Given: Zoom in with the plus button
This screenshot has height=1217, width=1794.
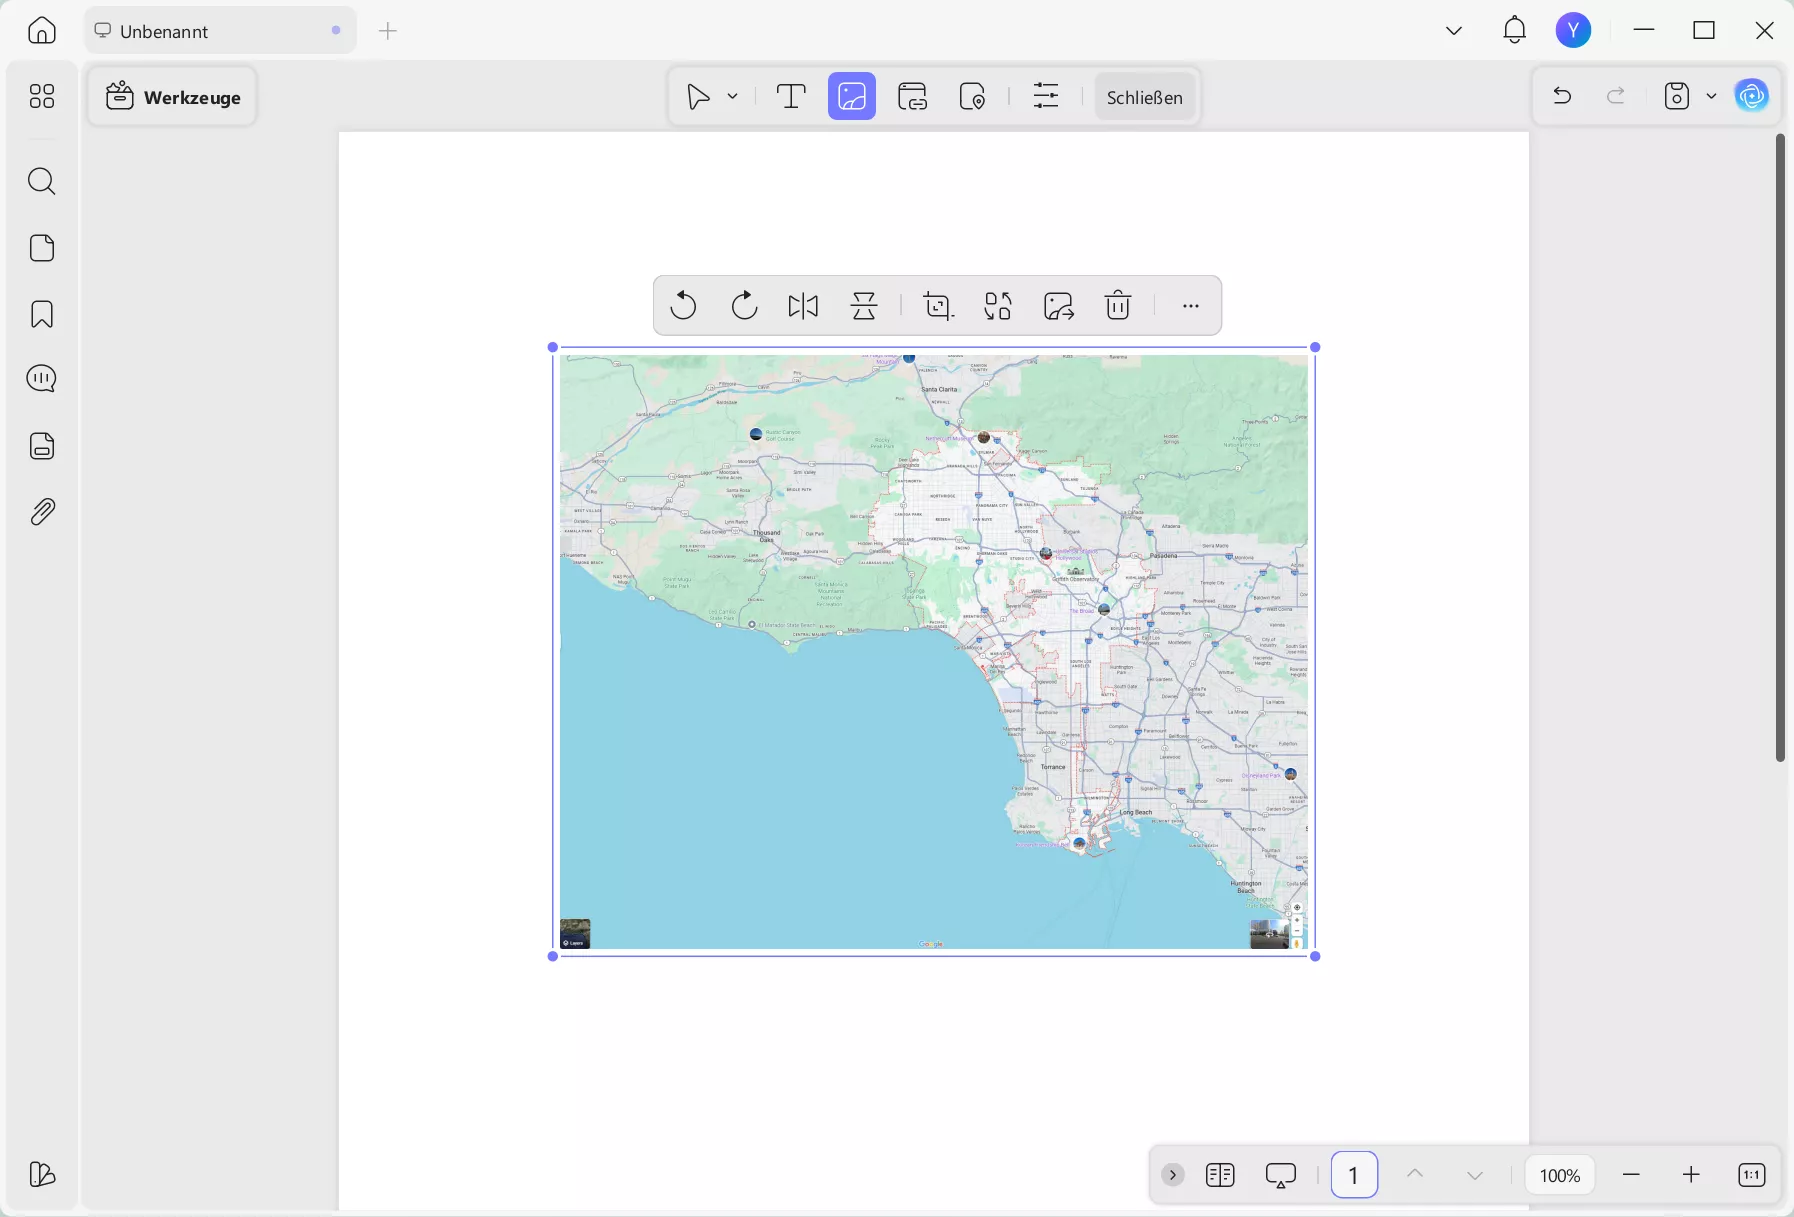Looking at the screenshot, I should click(x=1691, y=1175).
